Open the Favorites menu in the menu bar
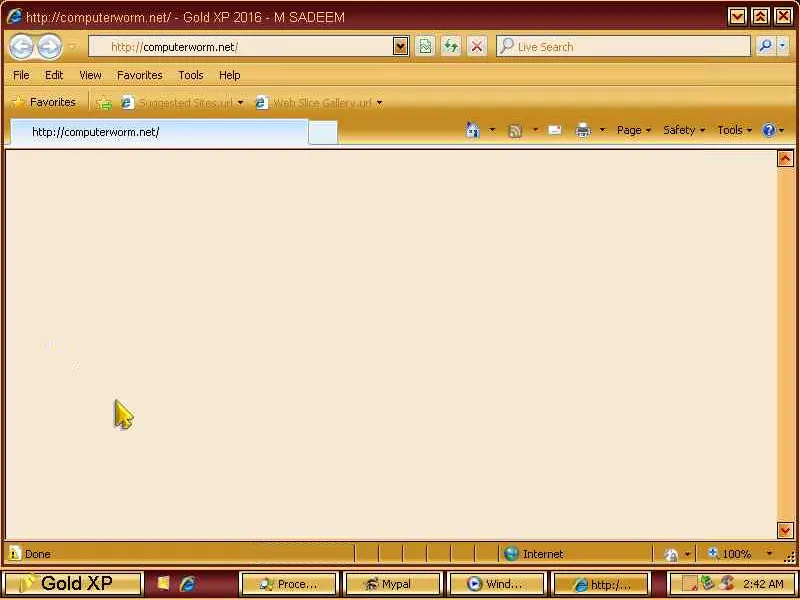This screenshot has height=600, width=800. click(x=139, y=76)
